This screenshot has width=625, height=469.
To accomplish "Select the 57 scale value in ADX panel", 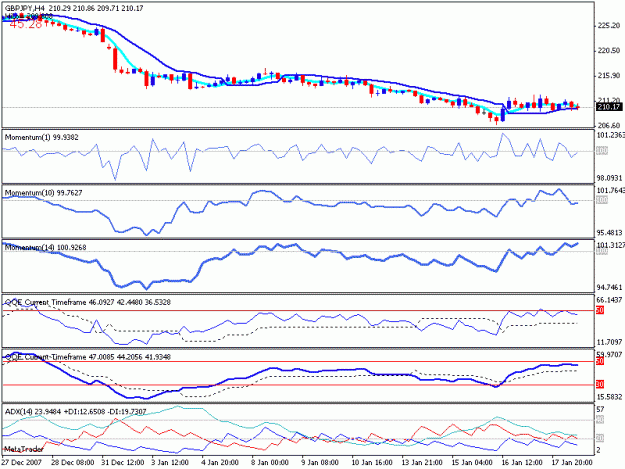I will (x=600, y=409).
